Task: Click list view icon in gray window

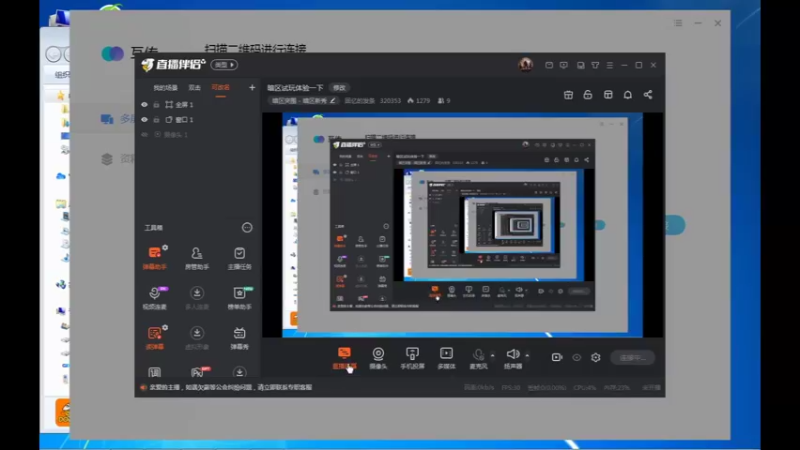Action: click(678, 23)
